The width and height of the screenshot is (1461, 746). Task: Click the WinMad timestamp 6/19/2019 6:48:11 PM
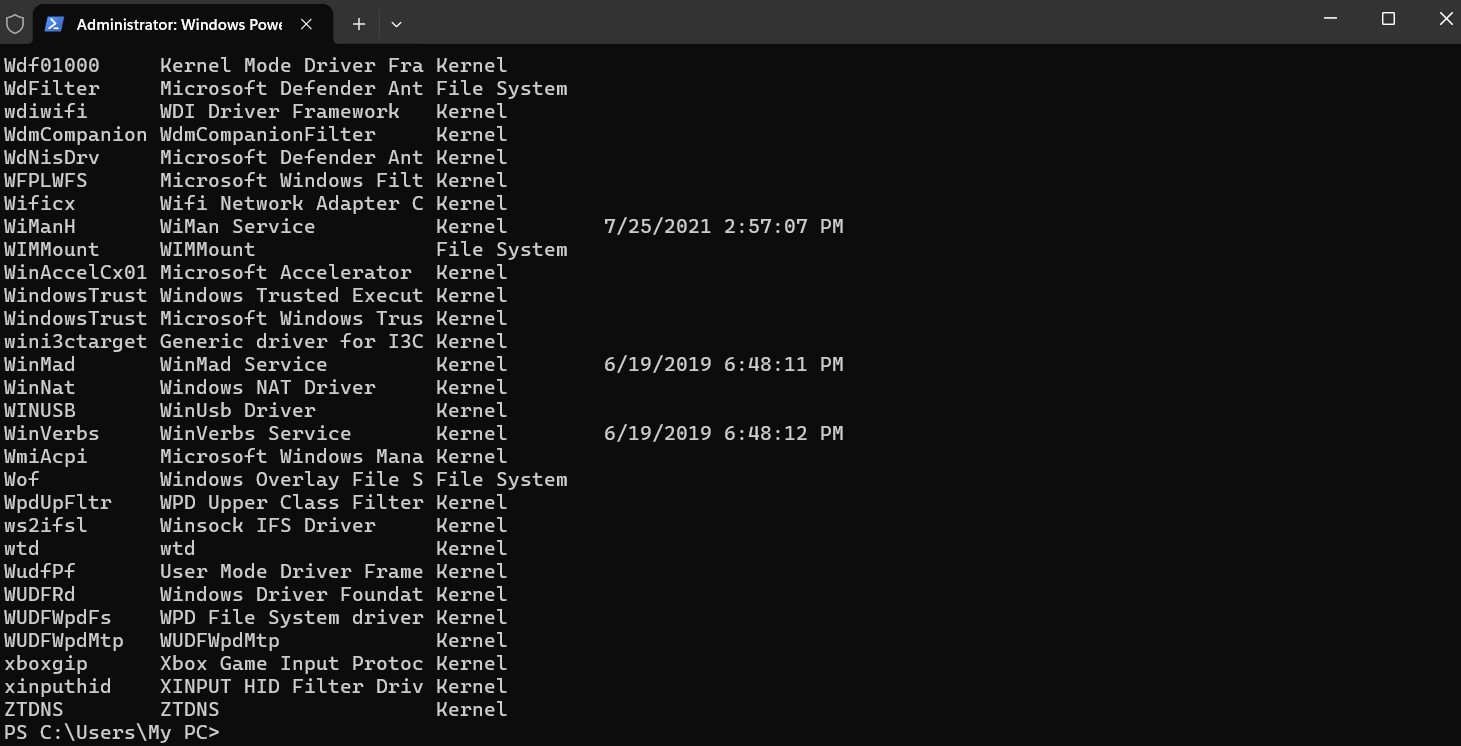723,365
